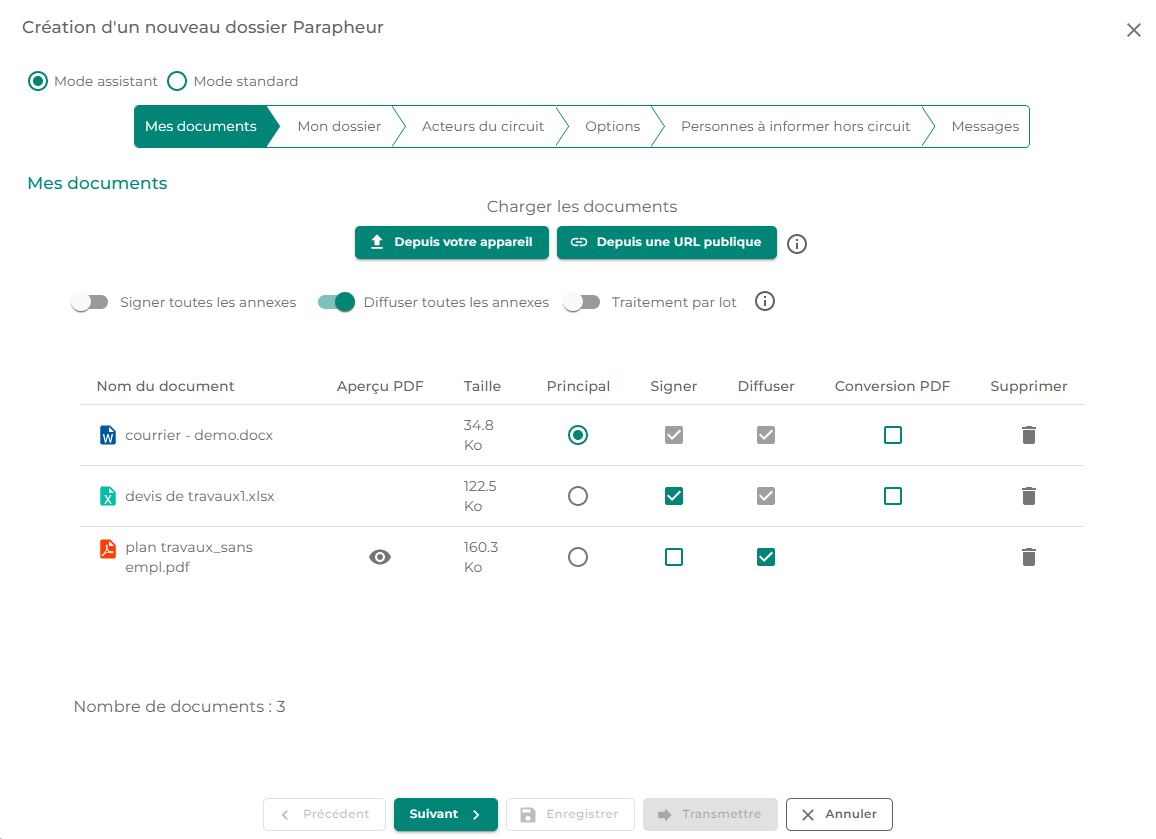Click Signer checkbox for courrier - demo.docx
Viewport: 1156px width, 839px height.
tap(674, 435)
